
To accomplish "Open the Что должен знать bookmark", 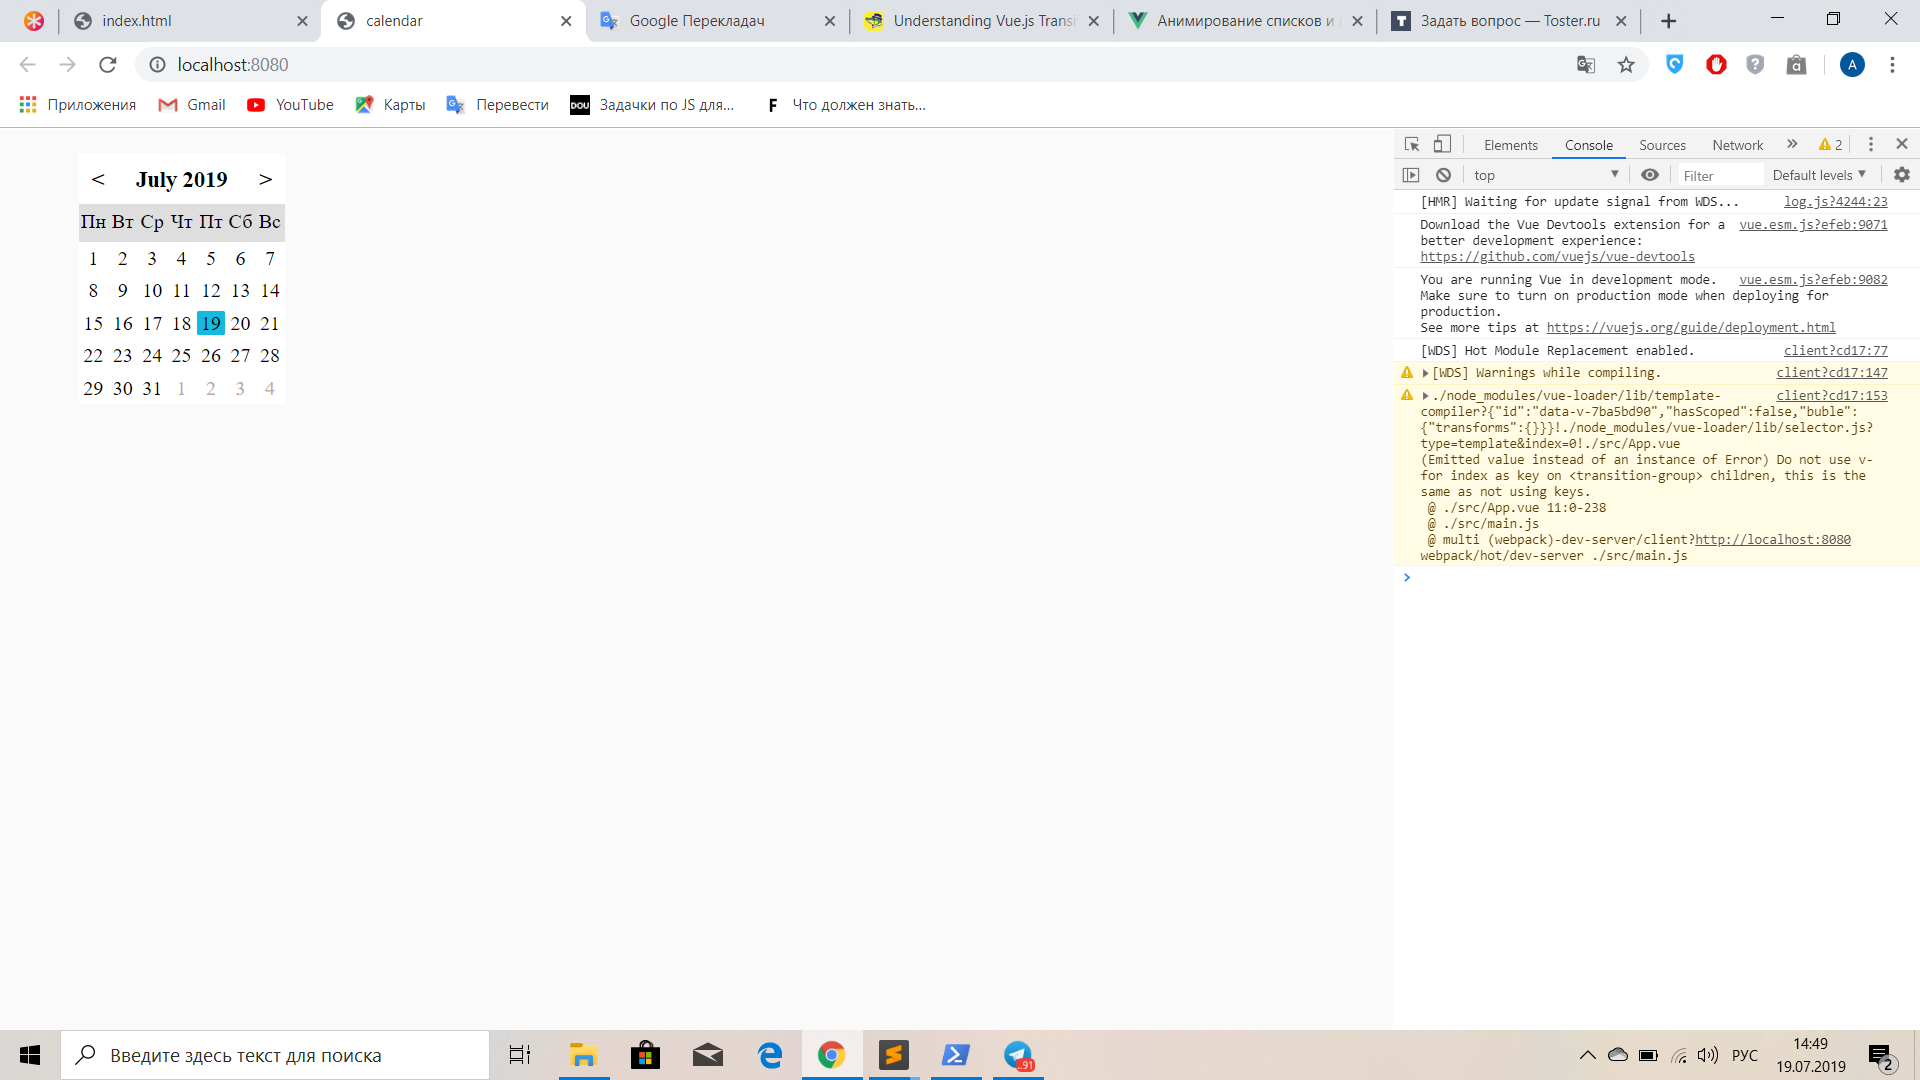I will (845, 105).
